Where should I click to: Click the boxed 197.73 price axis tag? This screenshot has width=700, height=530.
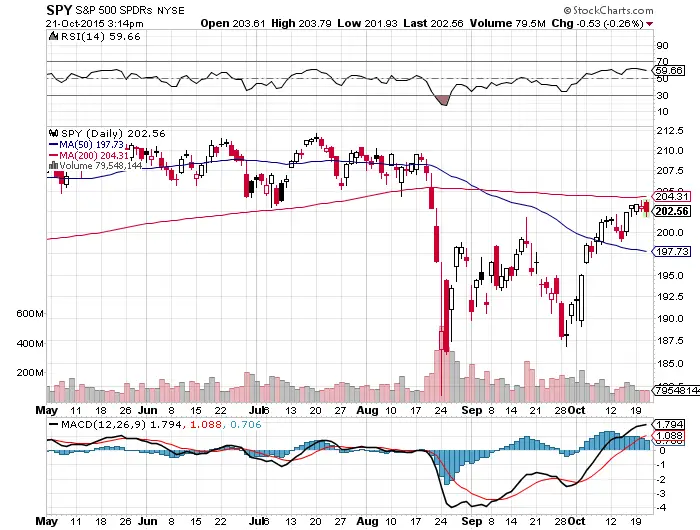[x=671, y=251]
